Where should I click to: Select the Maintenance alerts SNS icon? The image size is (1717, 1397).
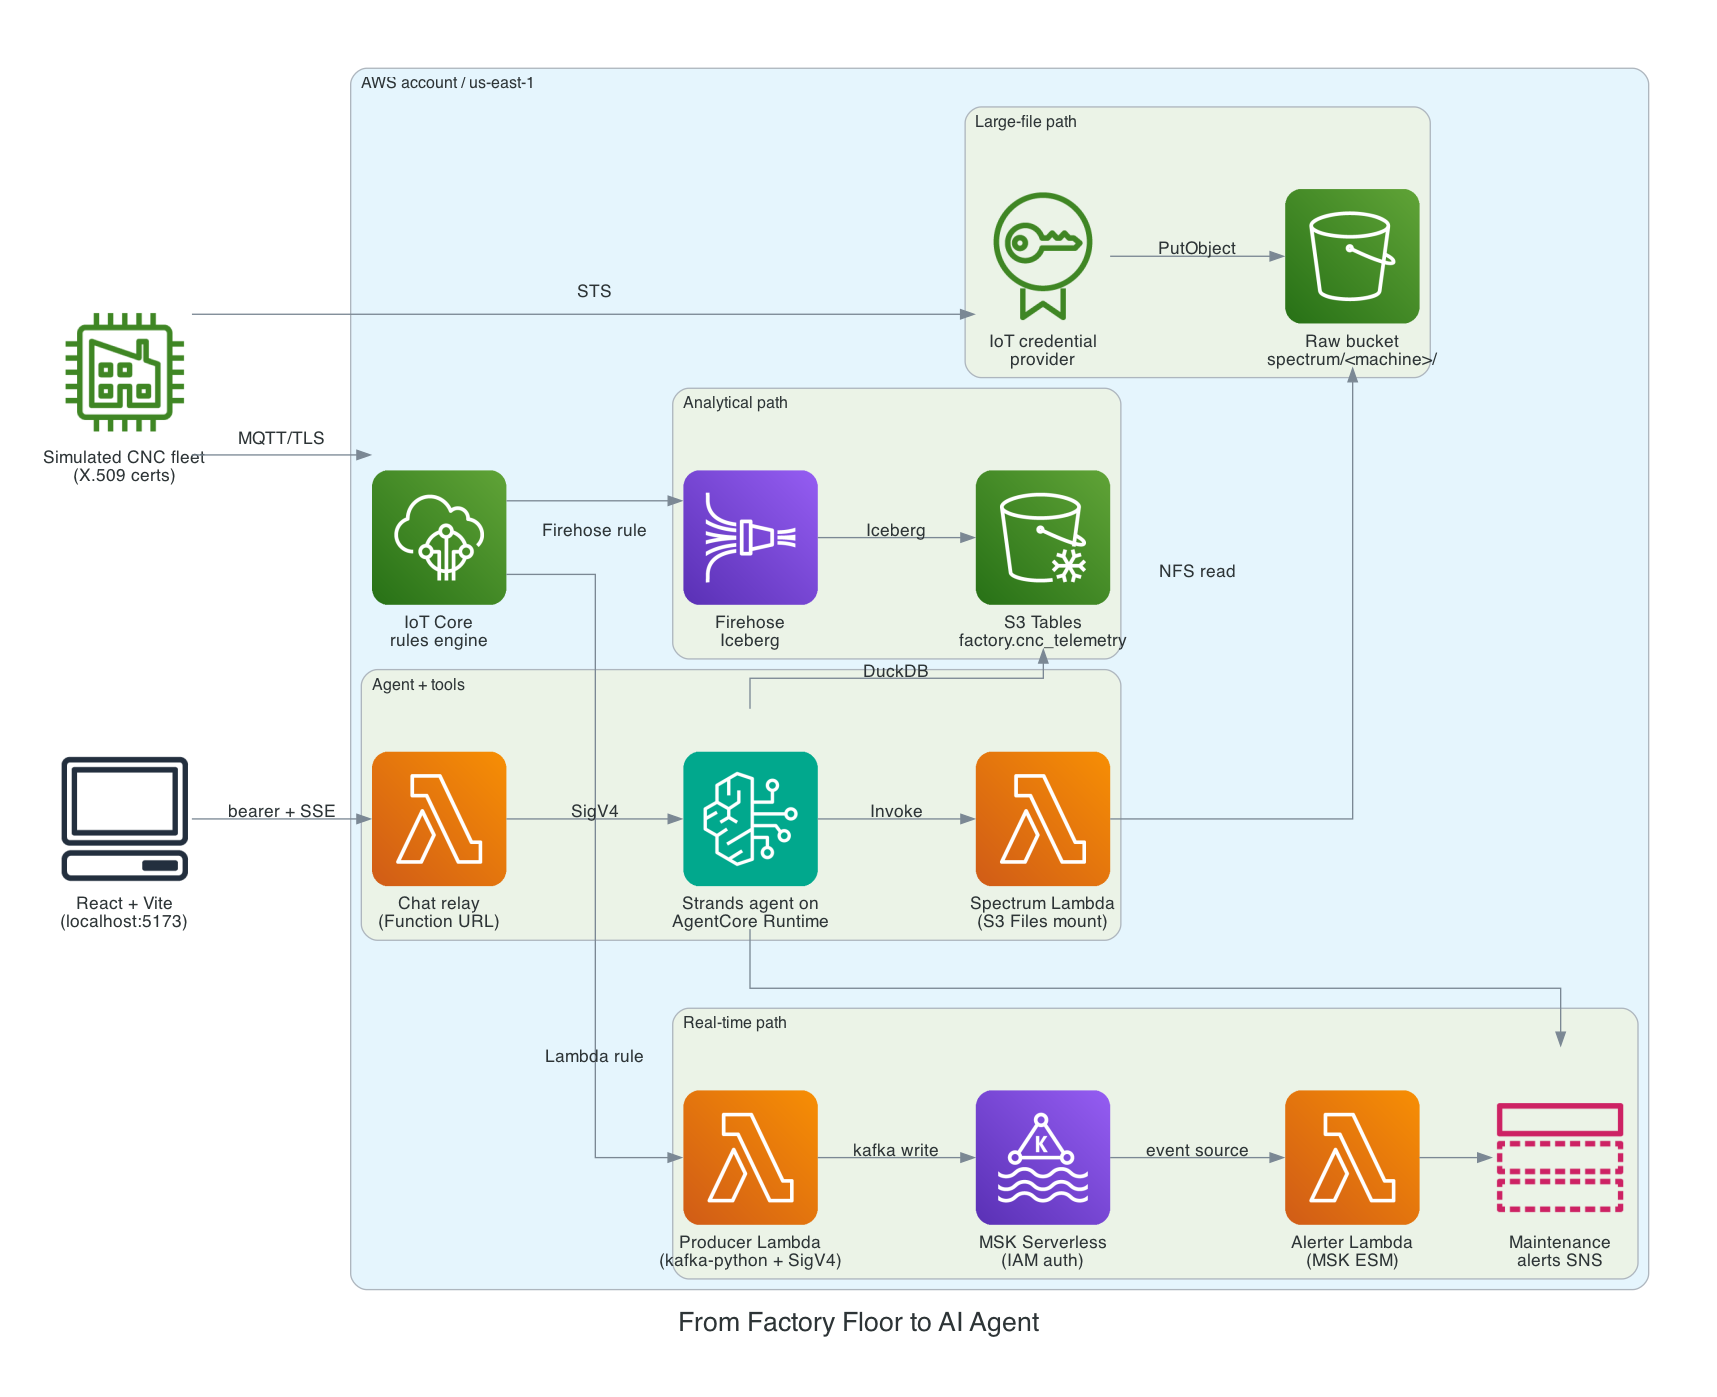(x=1559, y=1157)
